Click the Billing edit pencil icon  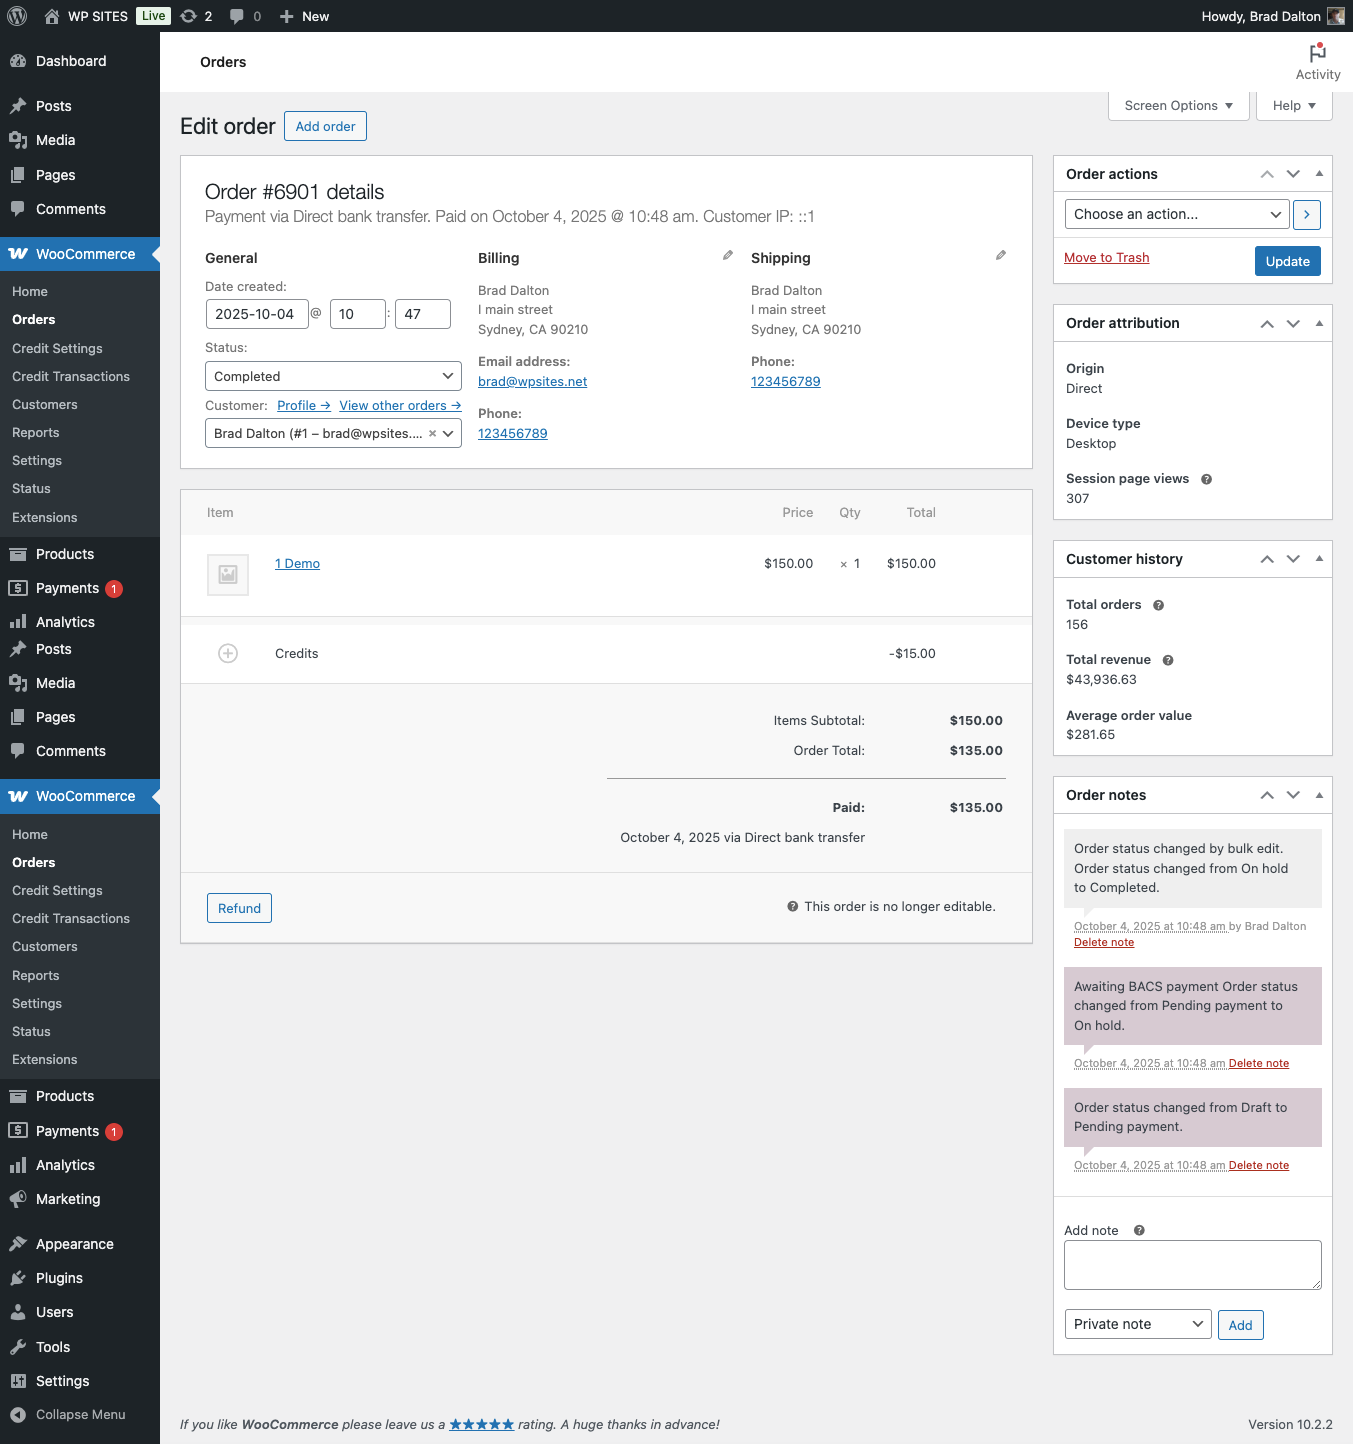728,256
